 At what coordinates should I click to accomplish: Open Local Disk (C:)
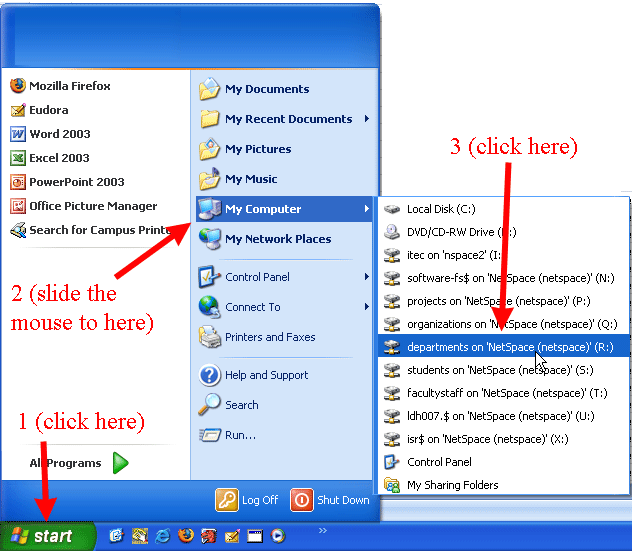click(504, 209)
